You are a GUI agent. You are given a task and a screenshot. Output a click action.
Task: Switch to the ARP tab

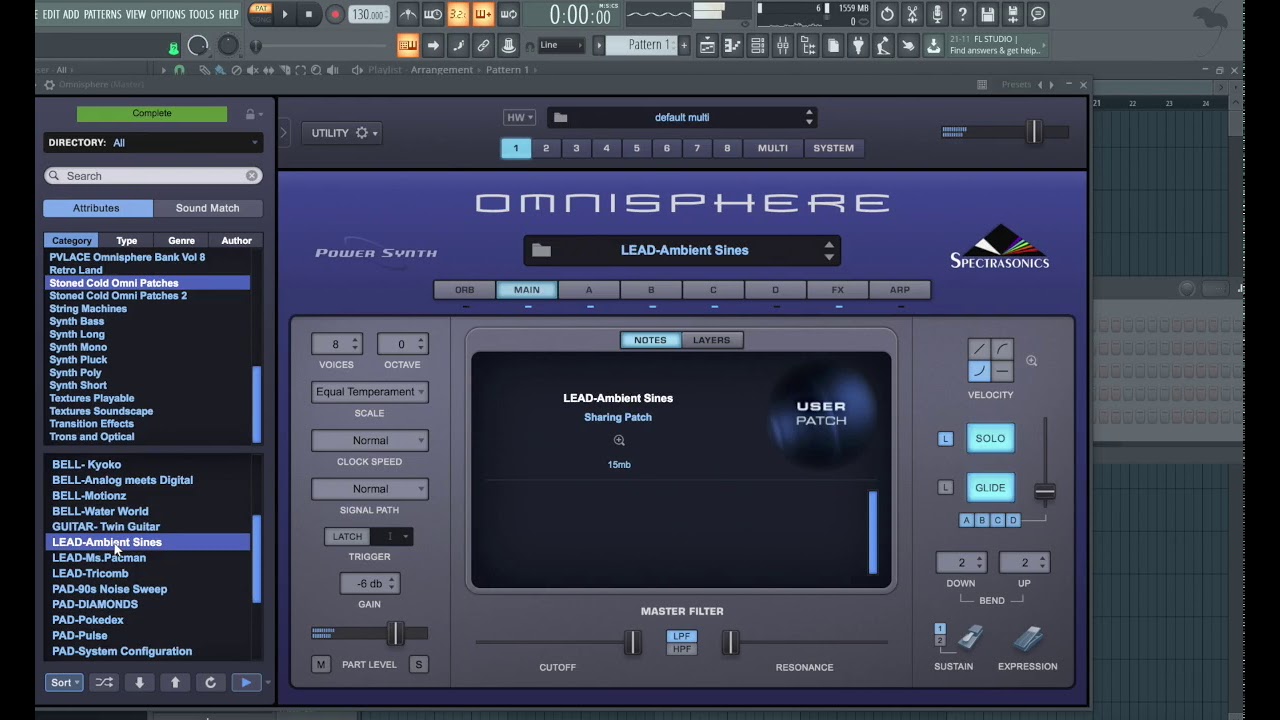[900, 290]
